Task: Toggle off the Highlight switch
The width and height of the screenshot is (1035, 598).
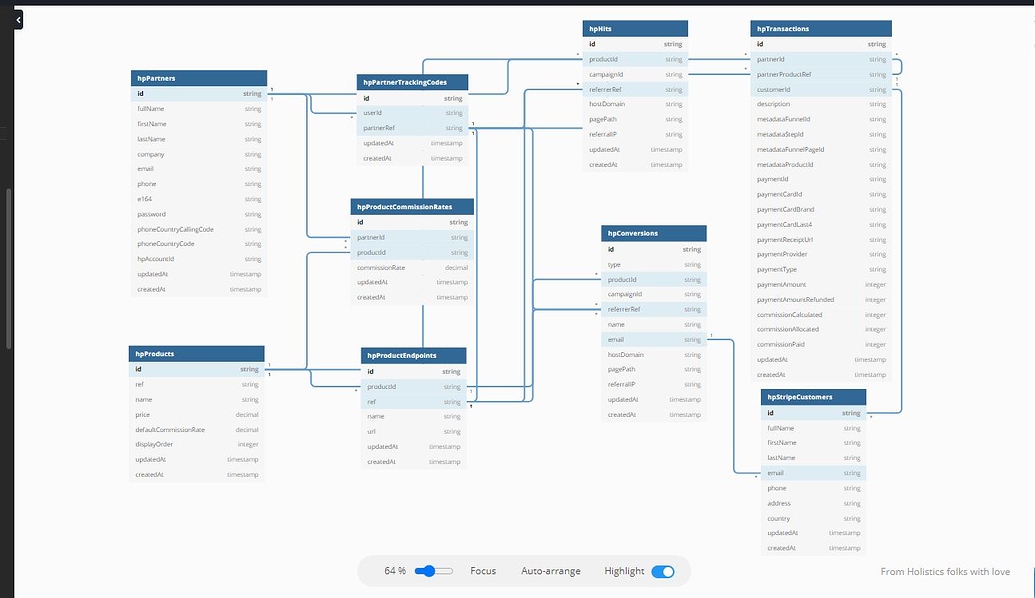Action: point(664,570)
